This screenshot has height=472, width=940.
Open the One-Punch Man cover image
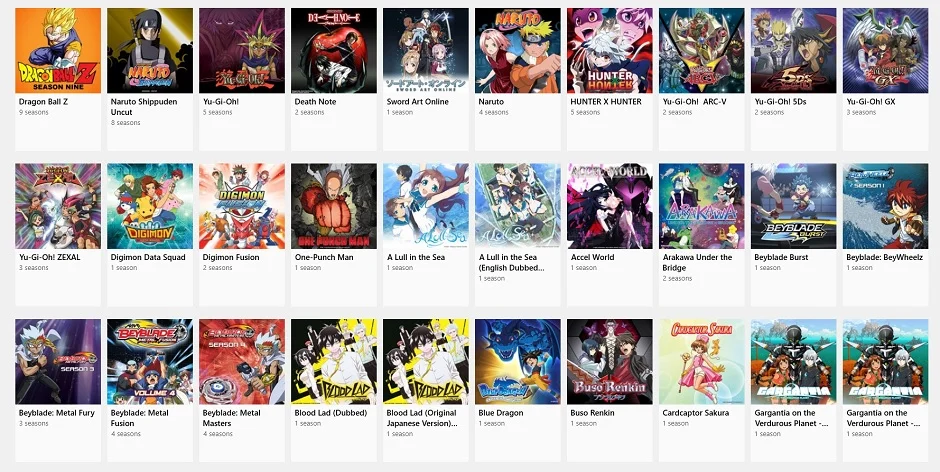pyautogui.click(x=334, y=206)
